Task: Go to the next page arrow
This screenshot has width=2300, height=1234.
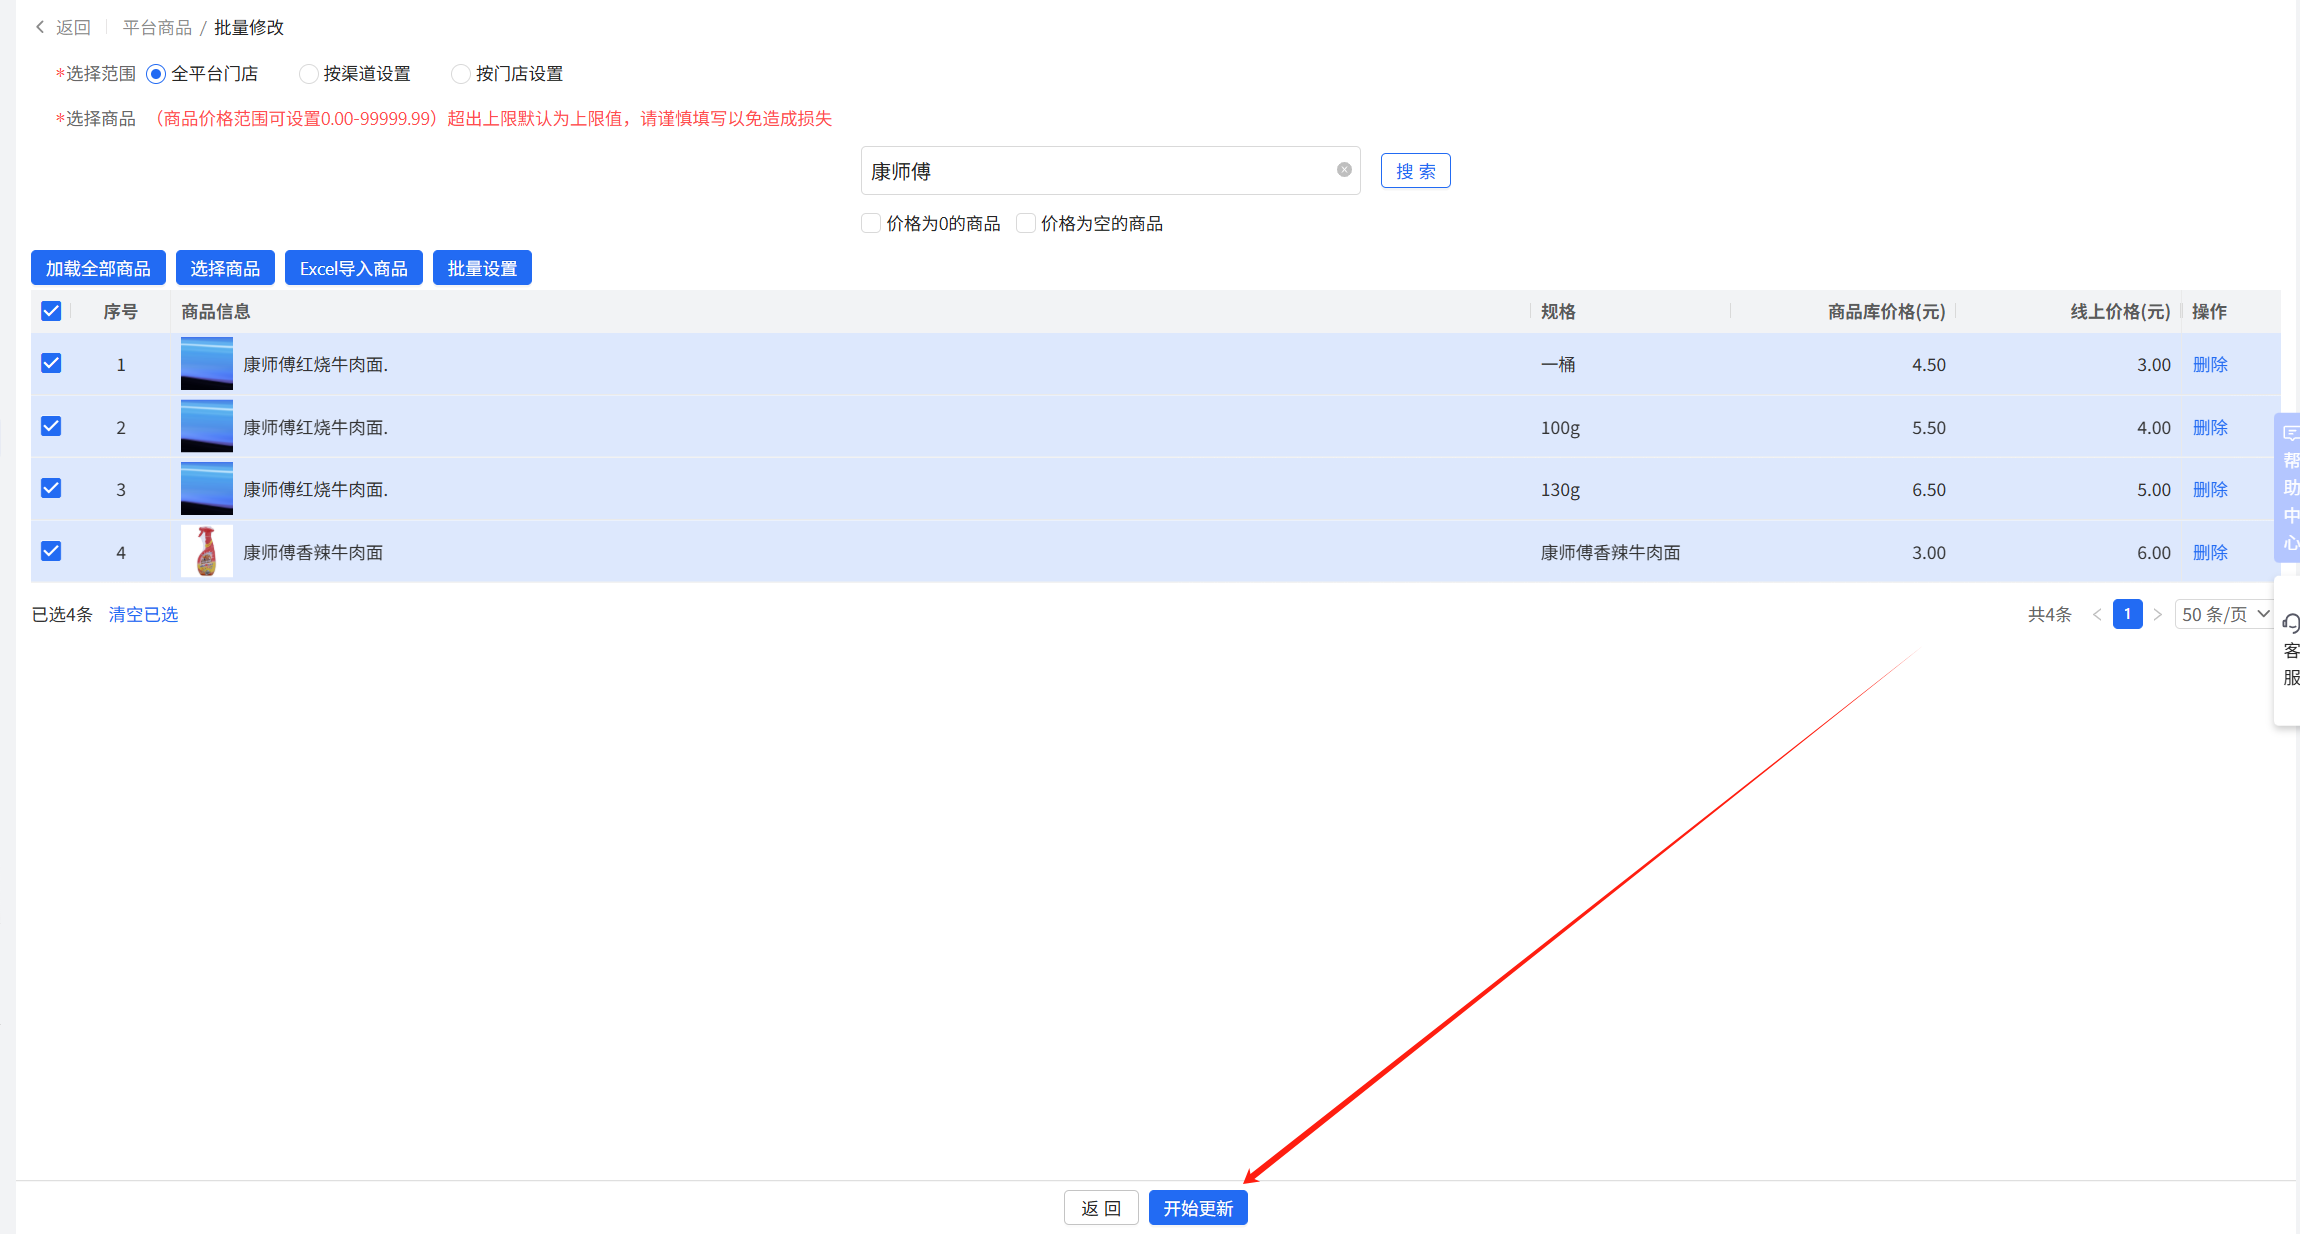Action: point(2157,614)
